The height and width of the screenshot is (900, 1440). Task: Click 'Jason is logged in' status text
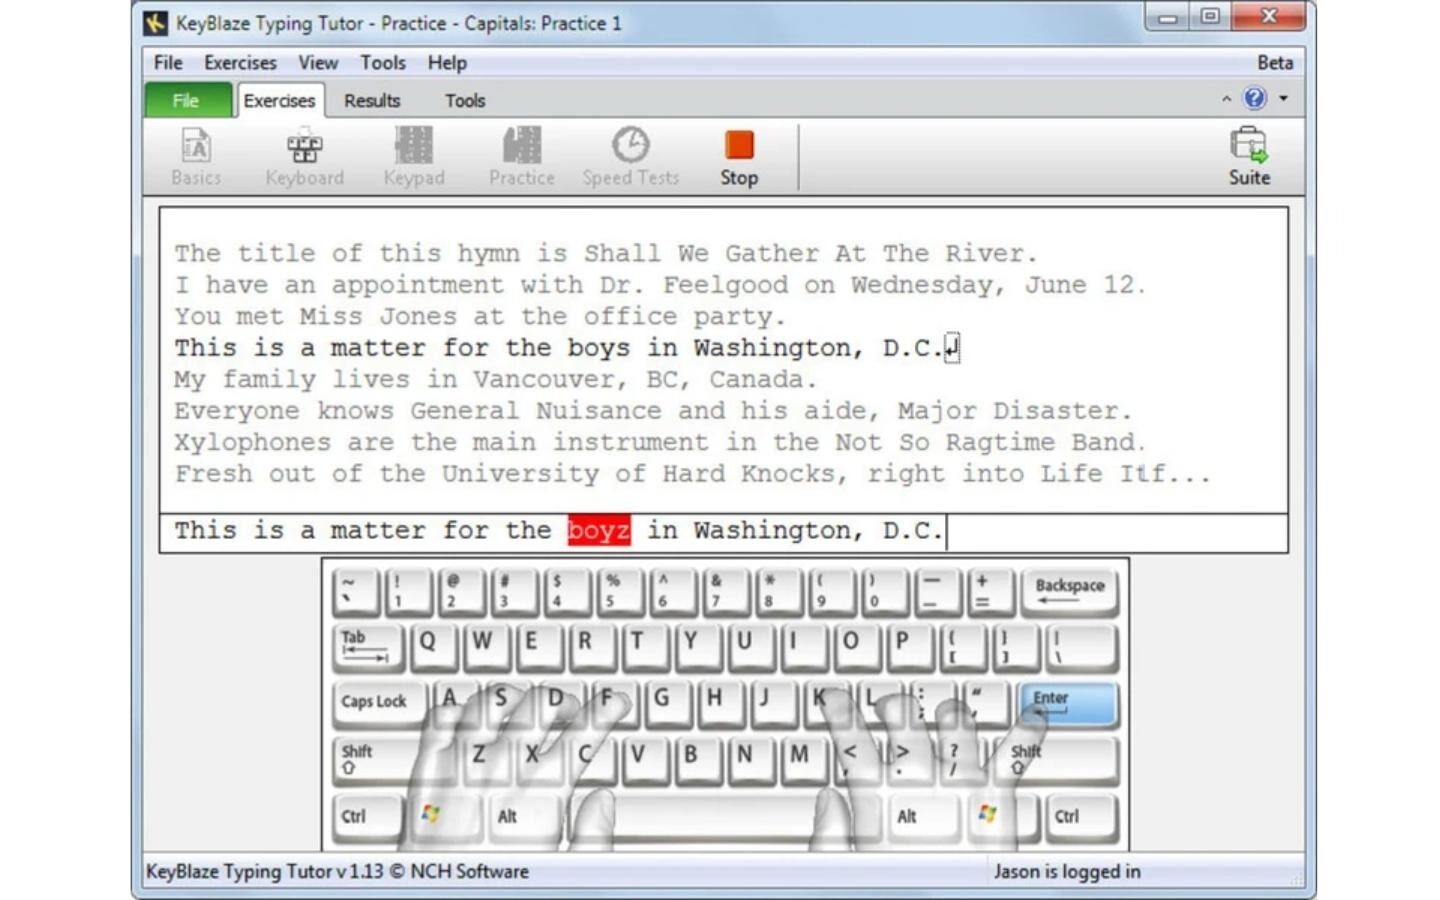pyautogui.click(x=1067, y=871)
